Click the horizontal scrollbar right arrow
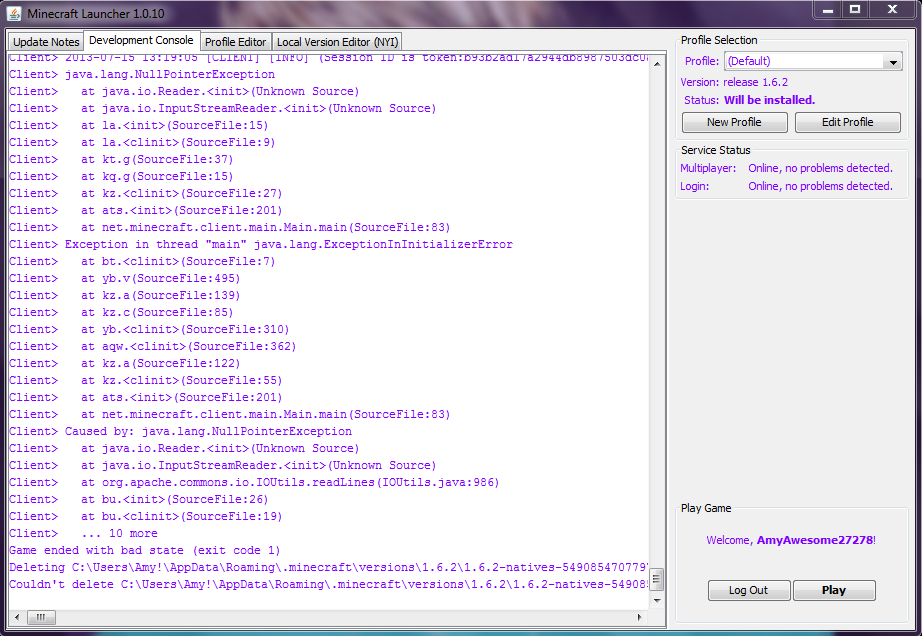 [640, 617]
